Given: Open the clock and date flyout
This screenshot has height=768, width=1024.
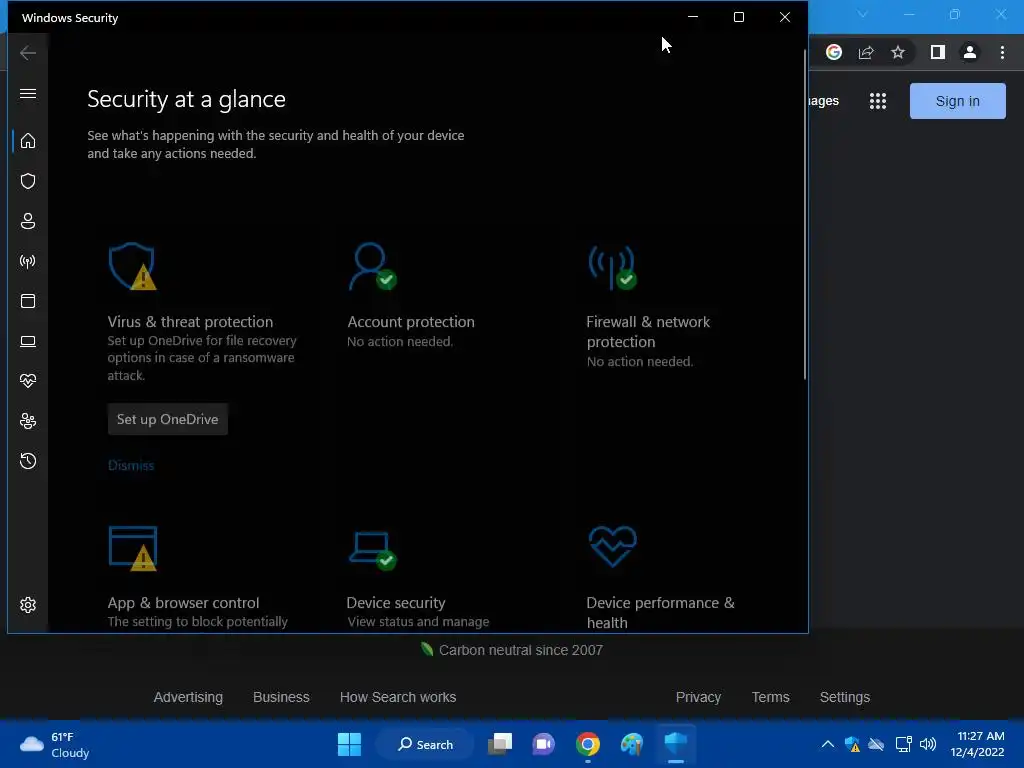Looking at the screenshot, I should pyautogui.click(x=977, y=744).
